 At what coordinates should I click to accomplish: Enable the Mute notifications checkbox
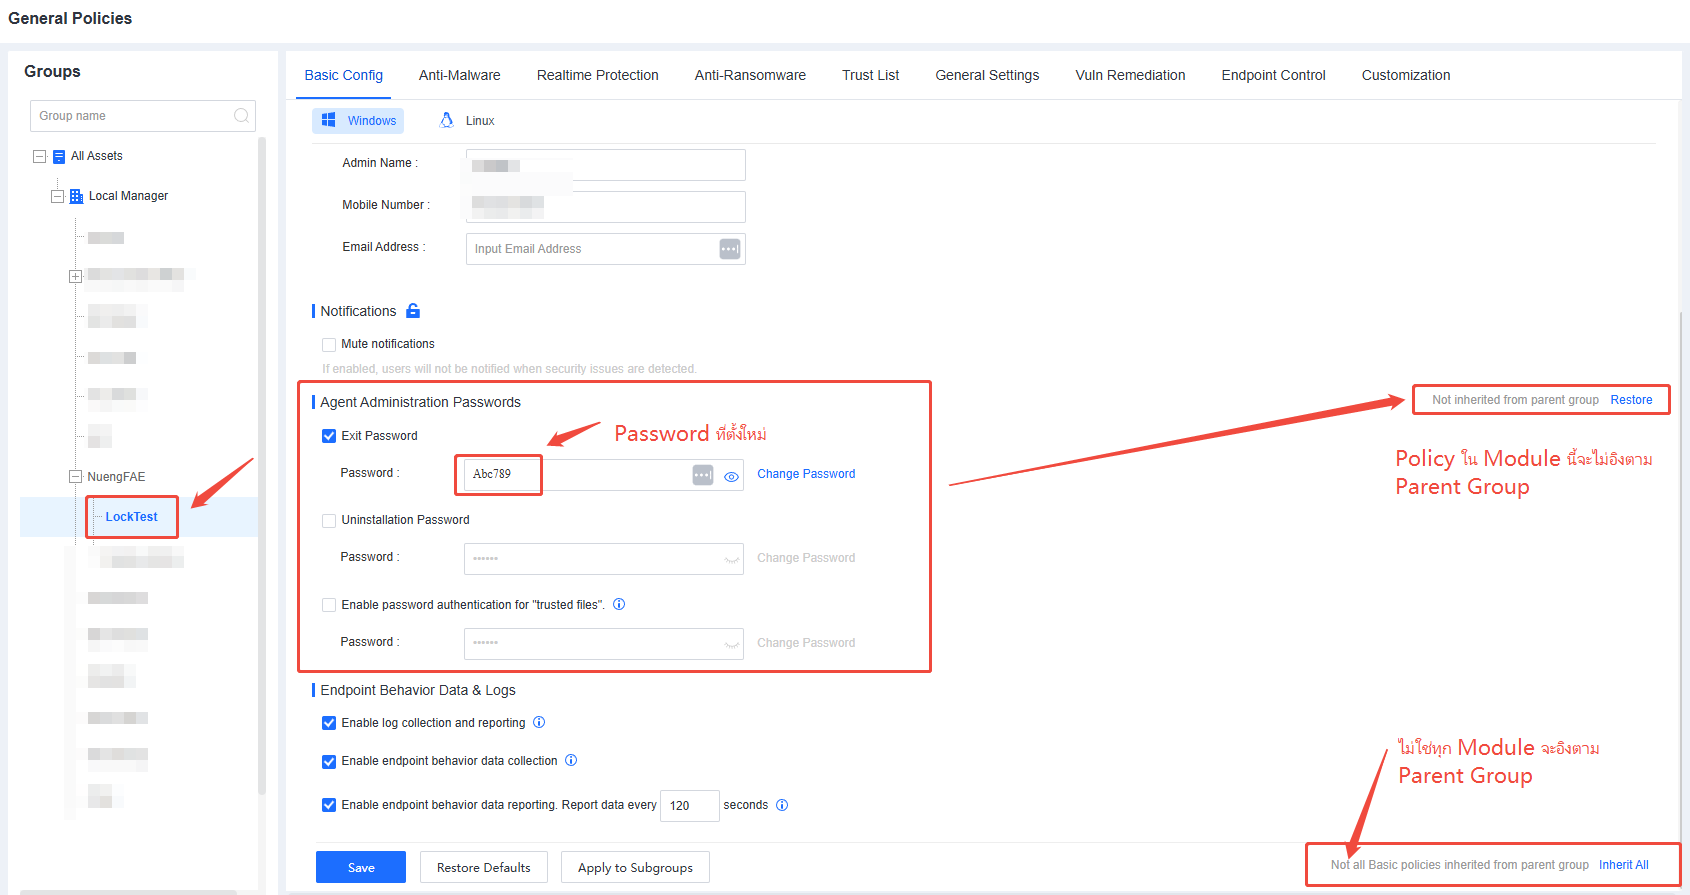coord(329,345)
